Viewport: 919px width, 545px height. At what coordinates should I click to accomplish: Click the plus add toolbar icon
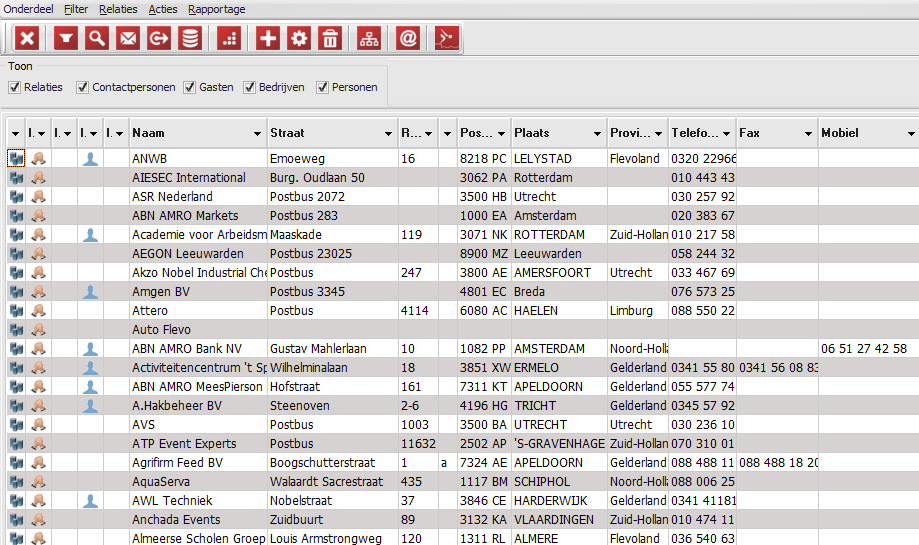pos(268,39)
